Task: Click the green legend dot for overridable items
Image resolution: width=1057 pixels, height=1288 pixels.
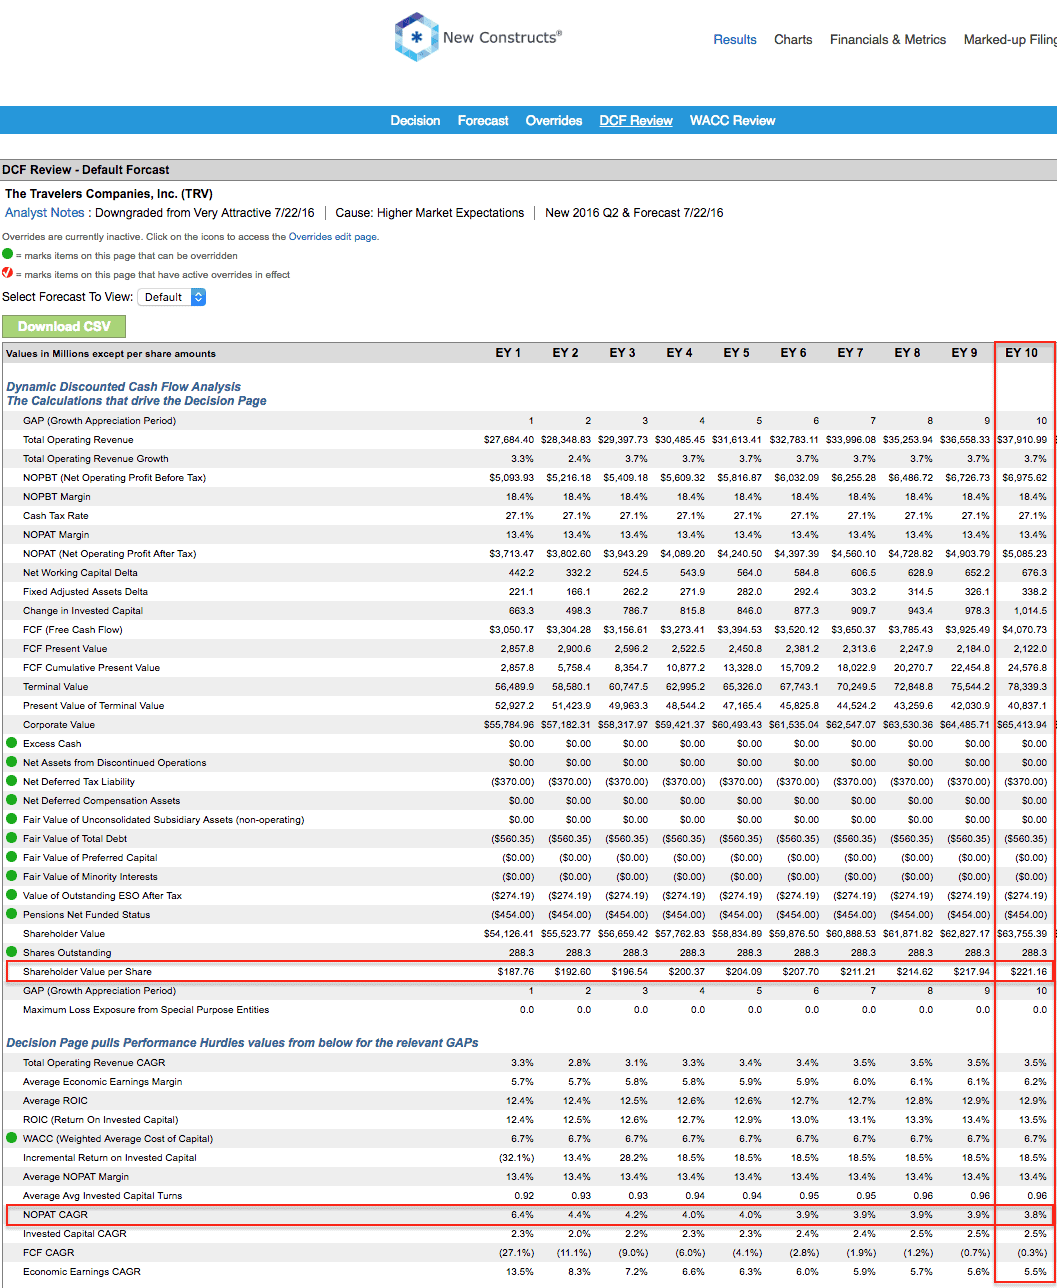Action: pos(8,255)
